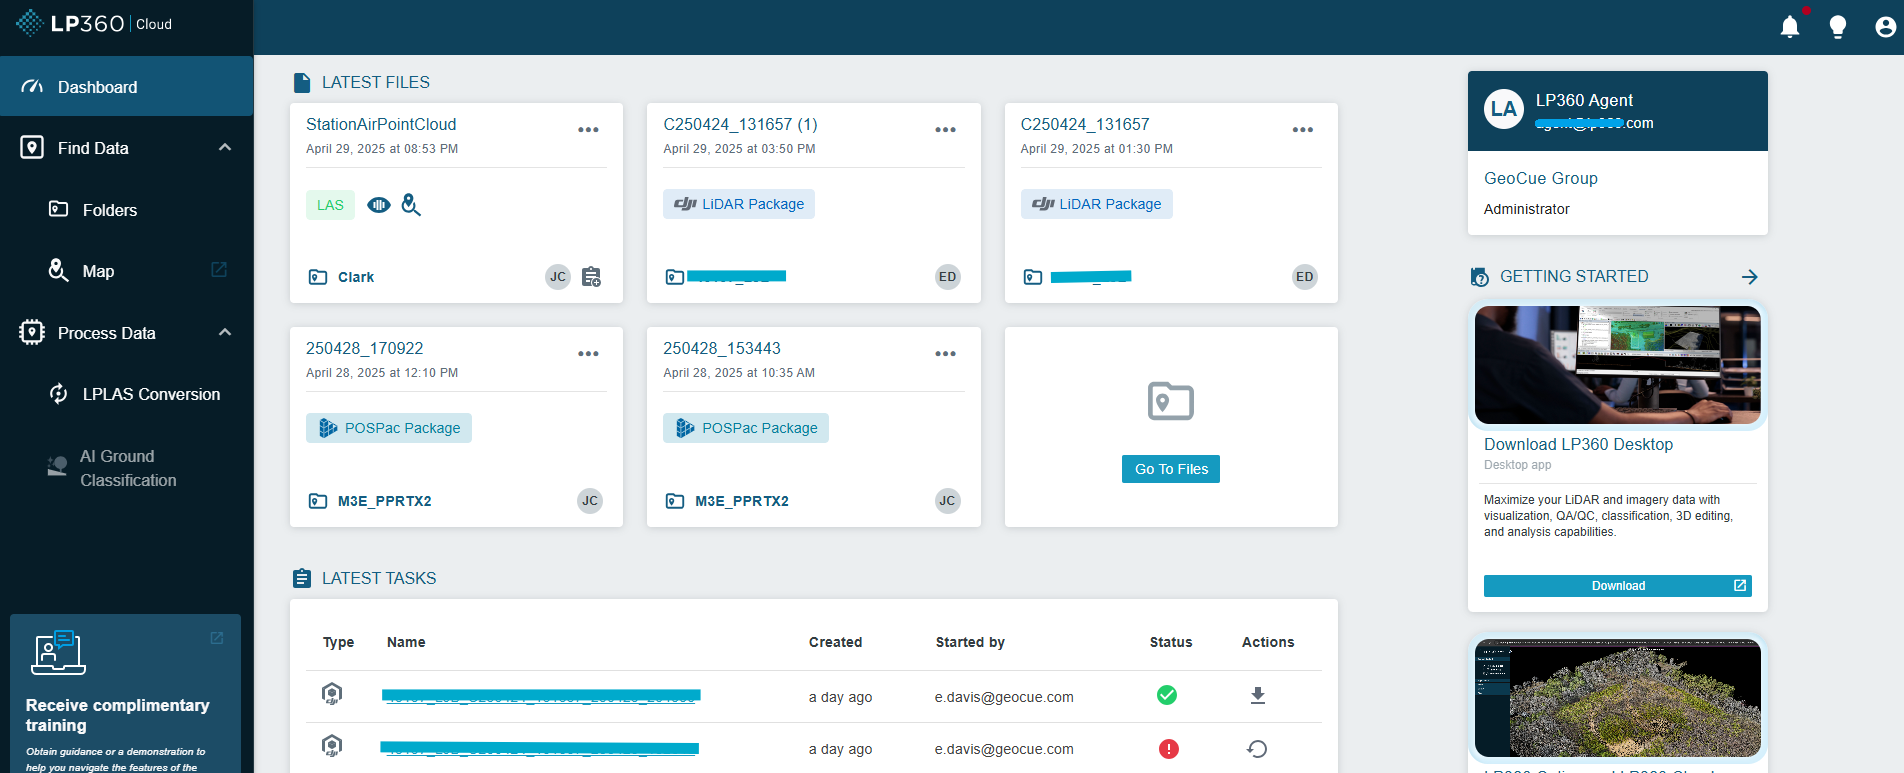Retry the failed task

pos(1258,748)
